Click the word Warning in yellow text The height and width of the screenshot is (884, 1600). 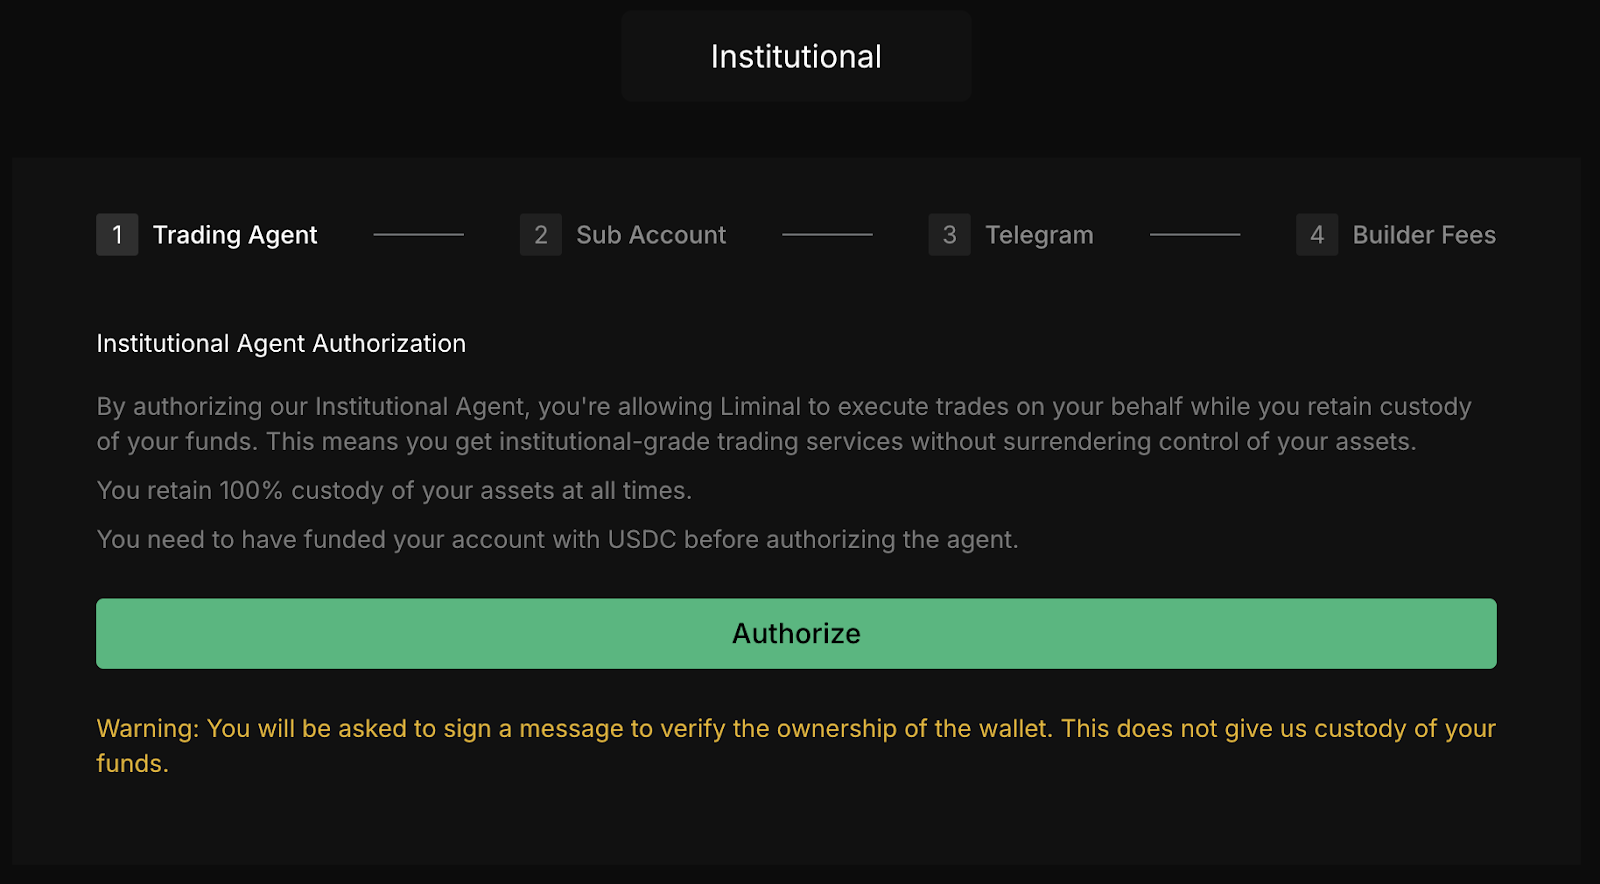[146, 729]
